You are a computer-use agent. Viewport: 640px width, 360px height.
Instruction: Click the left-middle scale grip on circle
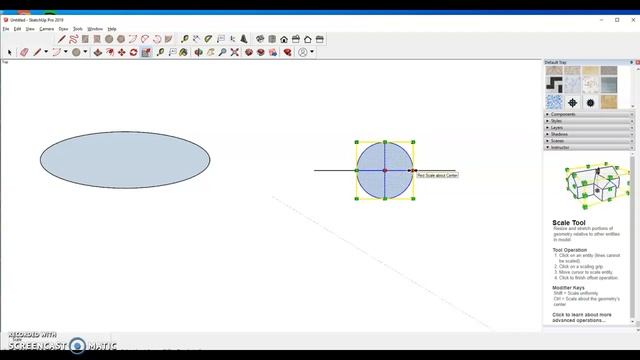[356, 171]
